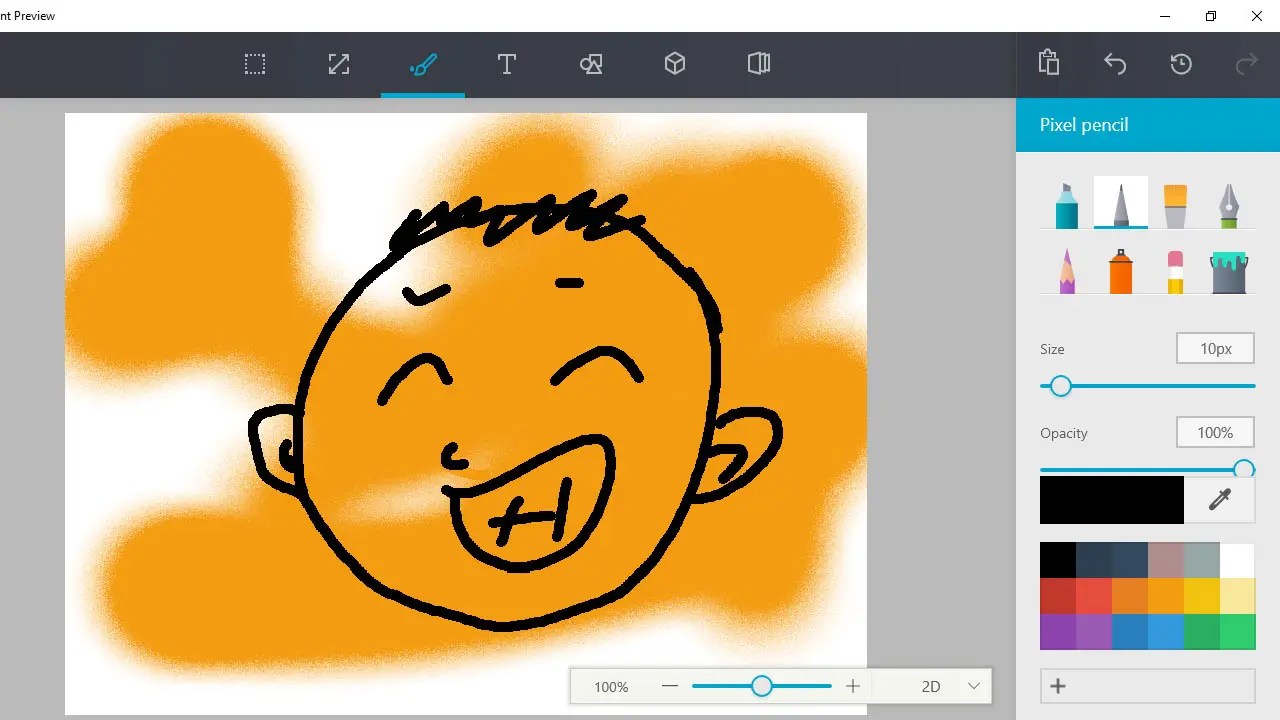Select the Fill bucket tool

pos(1228,270)
